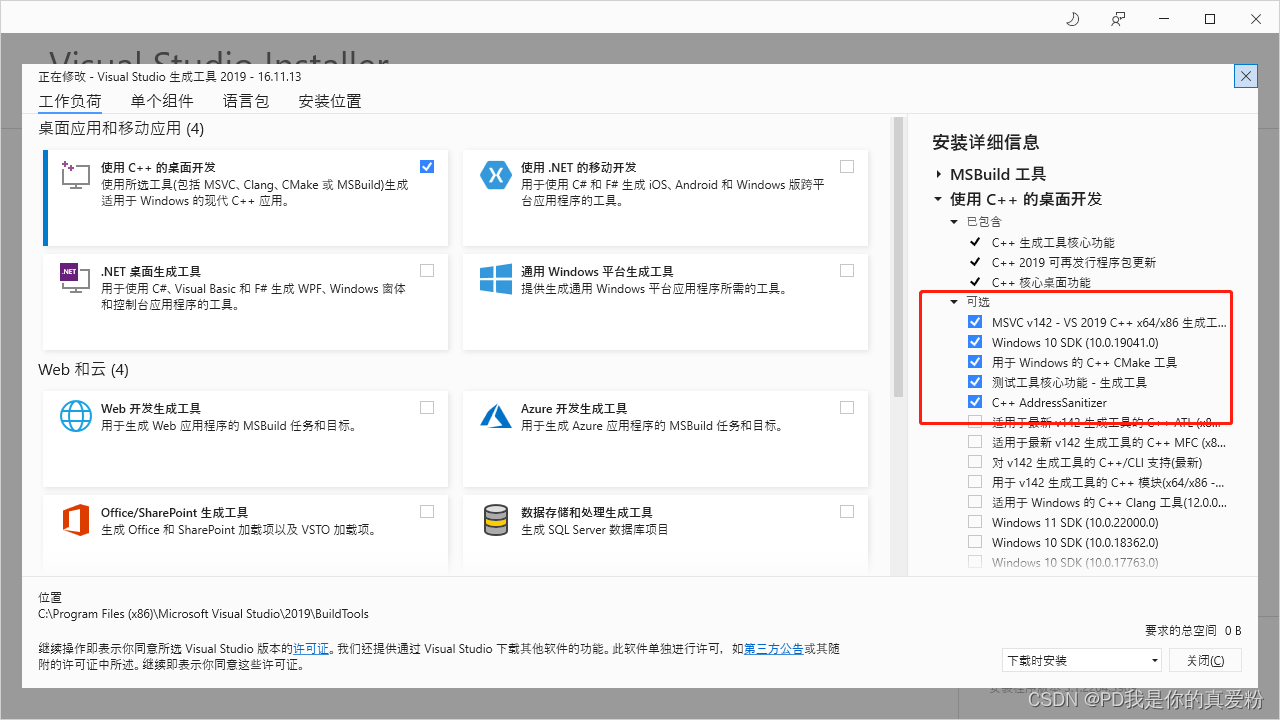
Task: Check Windows 10 SDK (10.0.18362.0) option
Action: pos(975,542)
